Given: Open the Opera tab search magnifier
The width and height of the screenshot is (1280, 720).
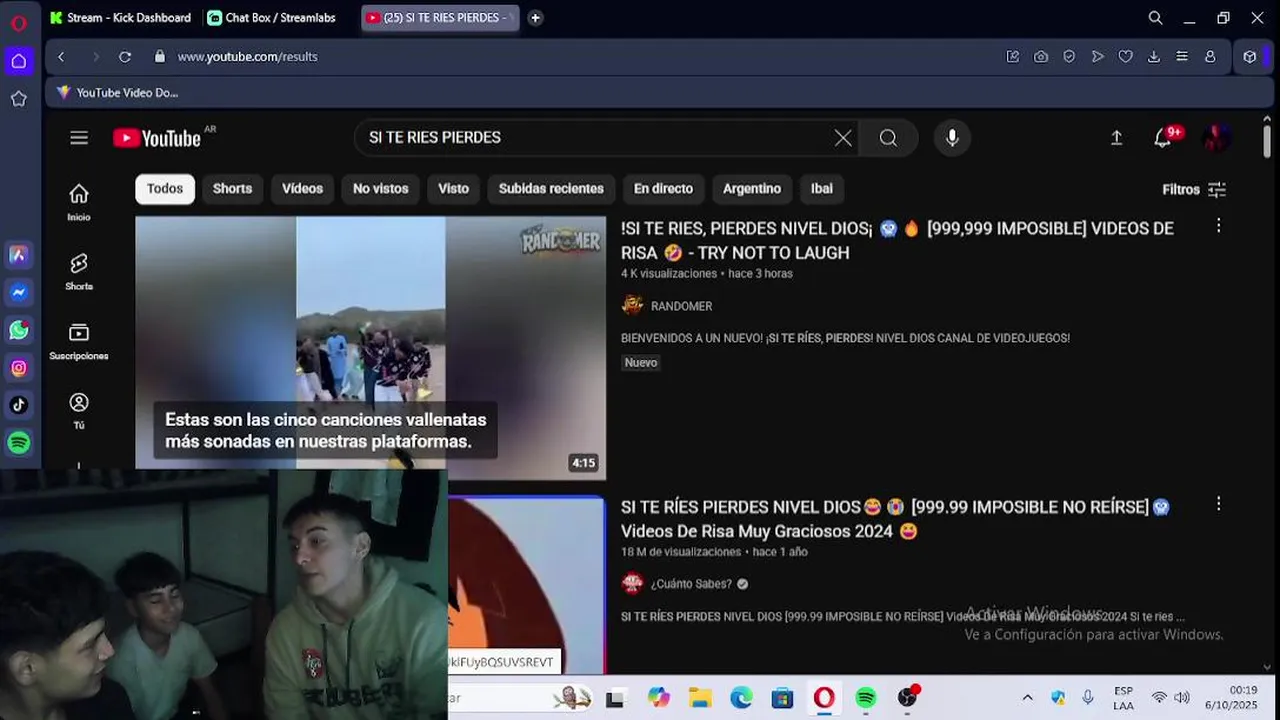Looking at the screenshot, I should tap(1155, 18).
